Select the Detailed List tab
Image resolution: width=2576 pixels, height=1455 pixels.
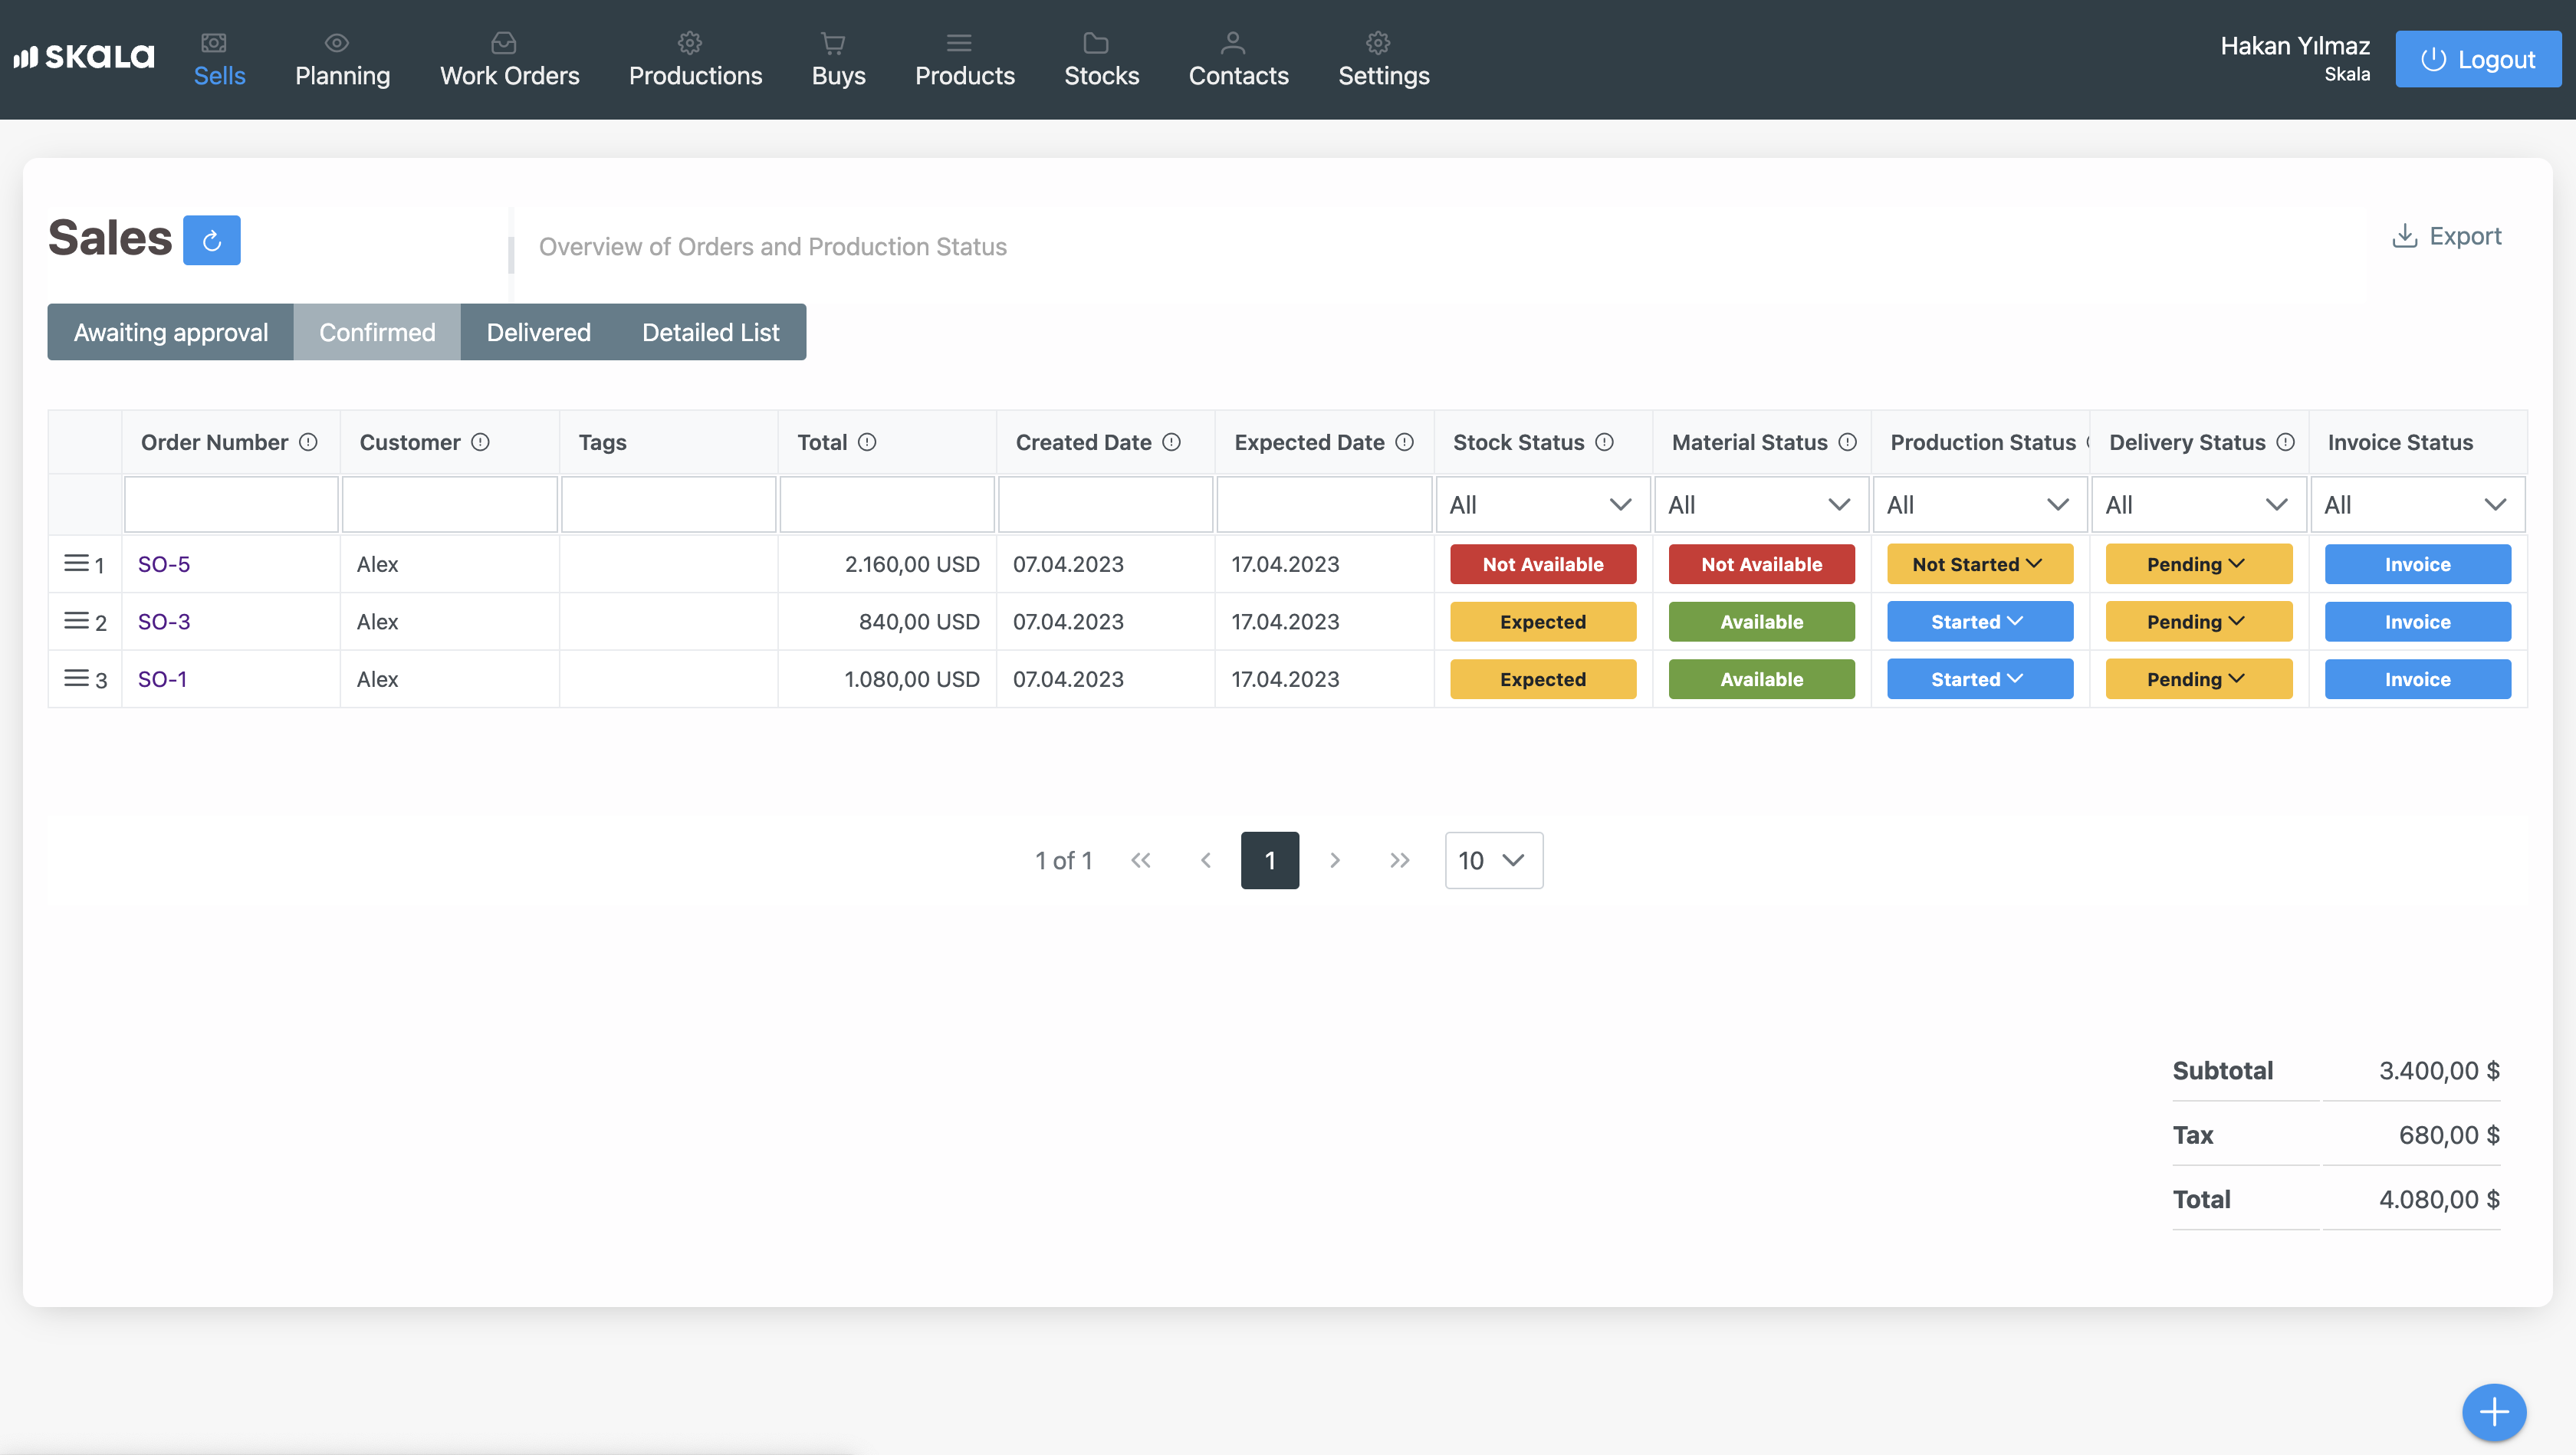(710, 332)
